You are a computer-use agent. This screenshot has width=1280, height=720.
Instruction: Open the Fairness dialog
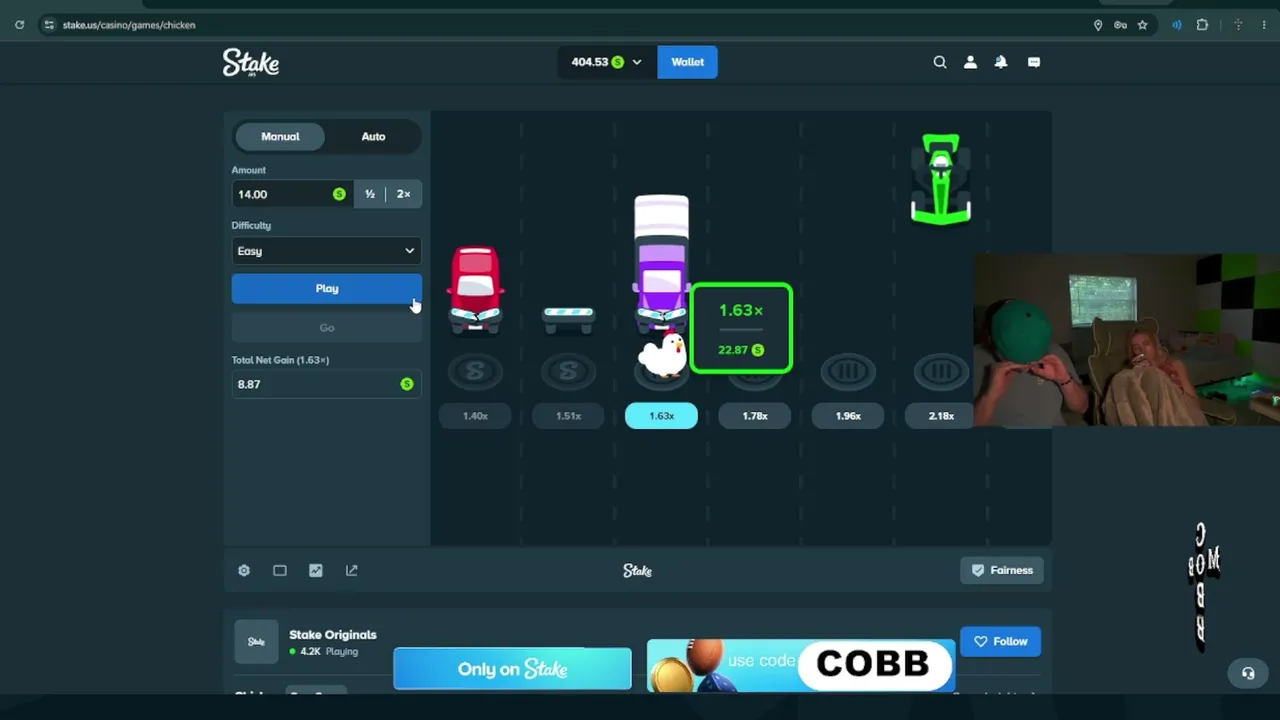point(1002,570)
